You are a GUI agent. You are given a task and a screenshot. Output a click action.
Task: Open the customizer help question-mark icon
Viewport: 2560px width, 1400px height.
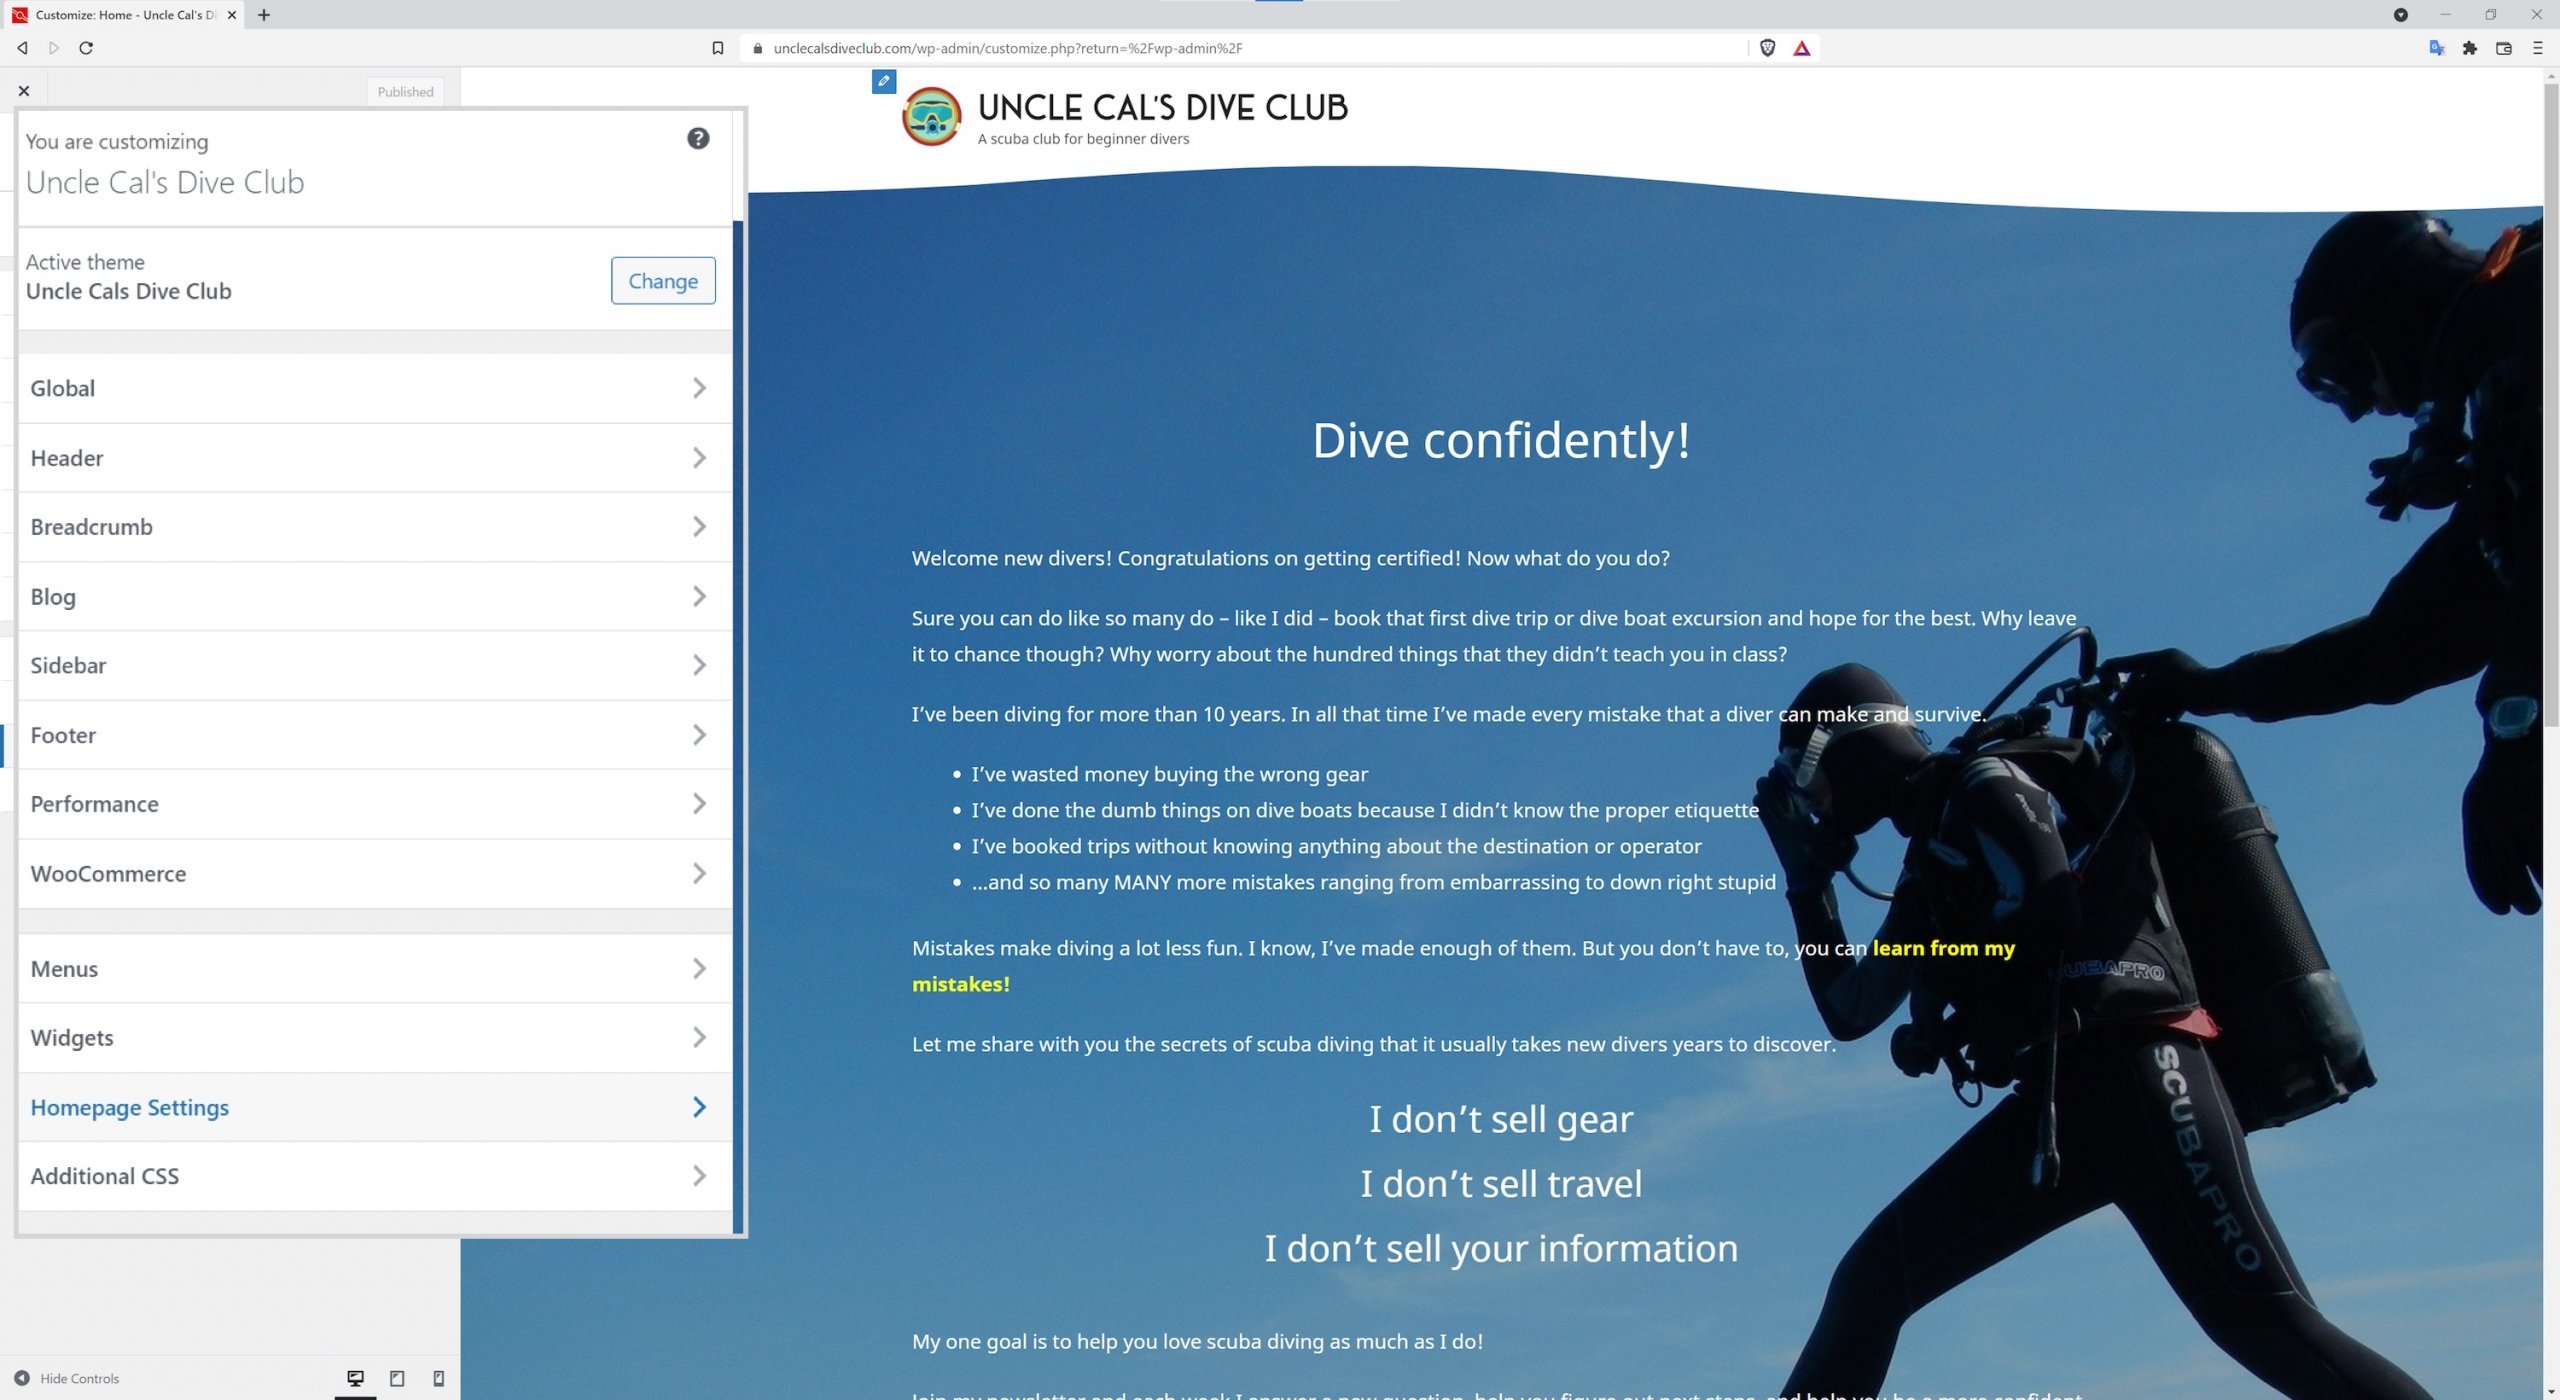click(698, 139)
